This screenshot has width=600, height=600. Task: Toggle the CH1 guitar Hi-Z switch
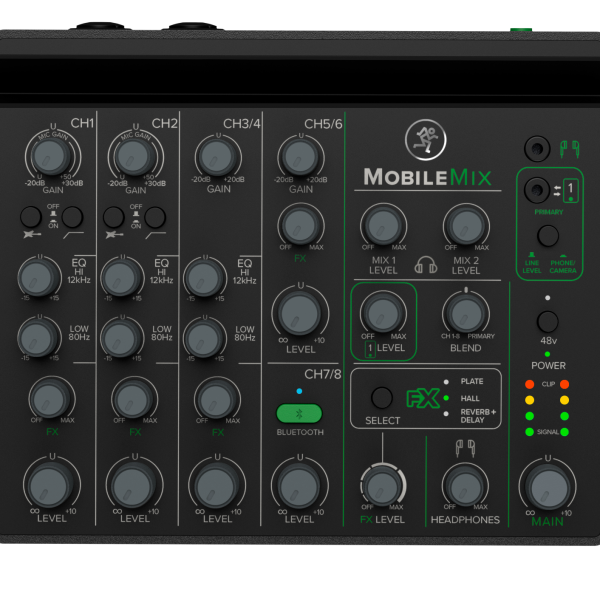pos(31,217)
